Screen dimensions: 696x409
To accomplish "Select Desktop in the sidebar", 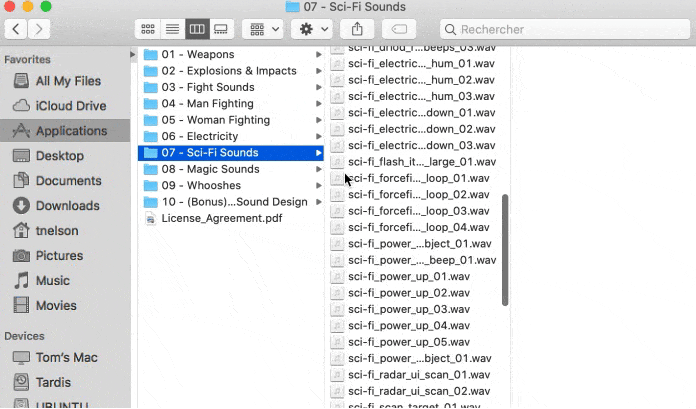I will point(59,156).
